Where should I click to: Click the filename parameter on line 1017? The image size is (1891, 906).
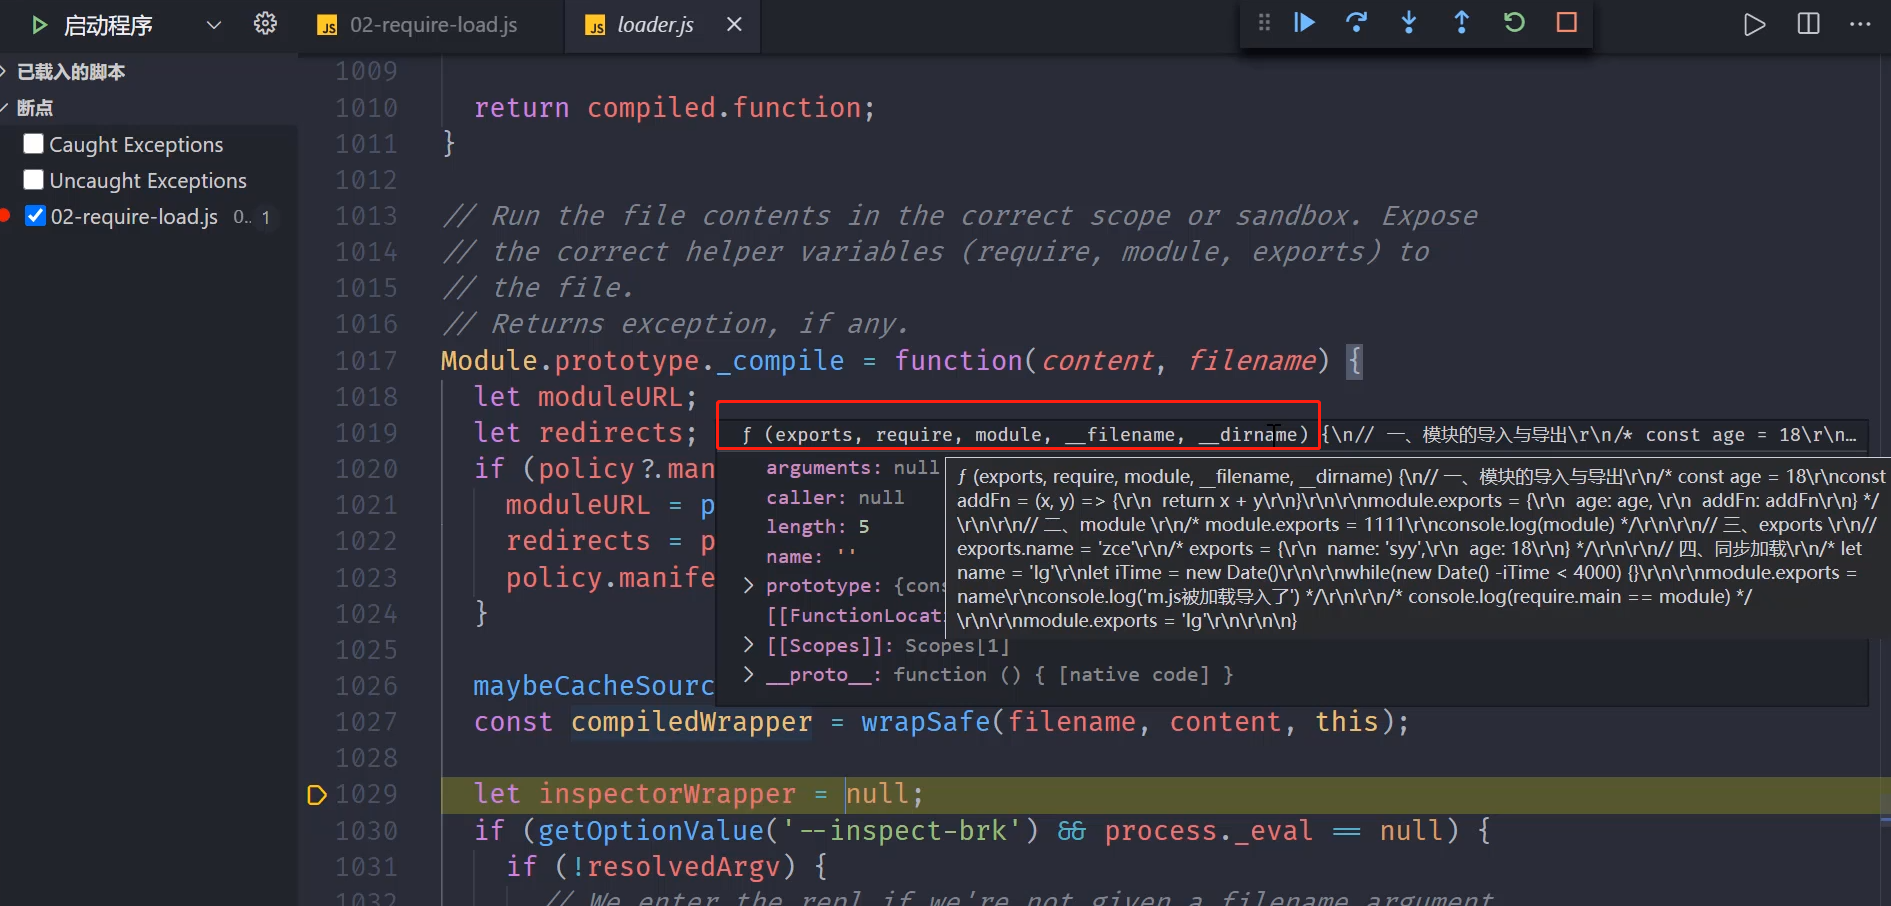point(1251,361)
